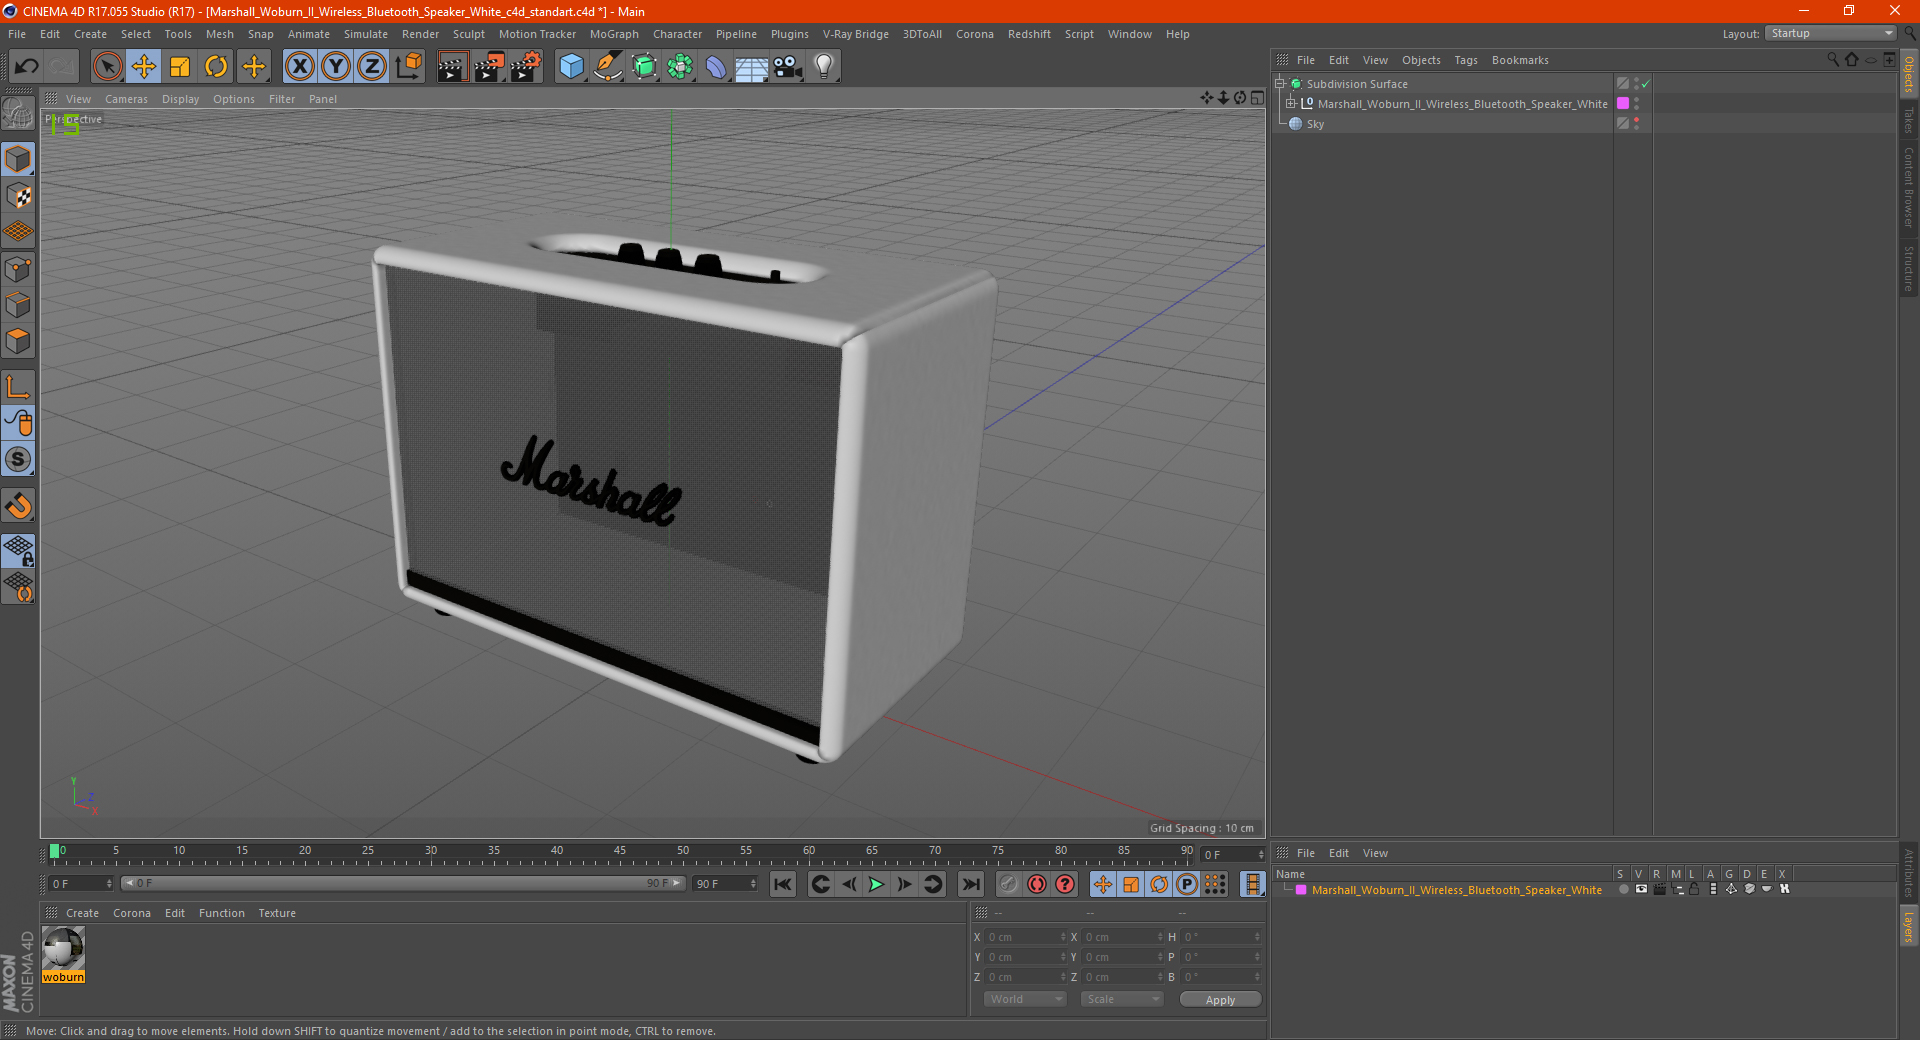The height and width of the screenshot is (1040, 1920).
Task: Open material manager Create menu
Action: (82, 913)
